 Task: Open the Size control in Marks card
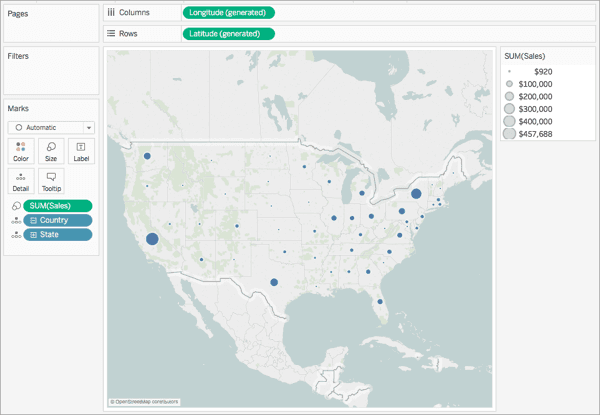[51, 151]
